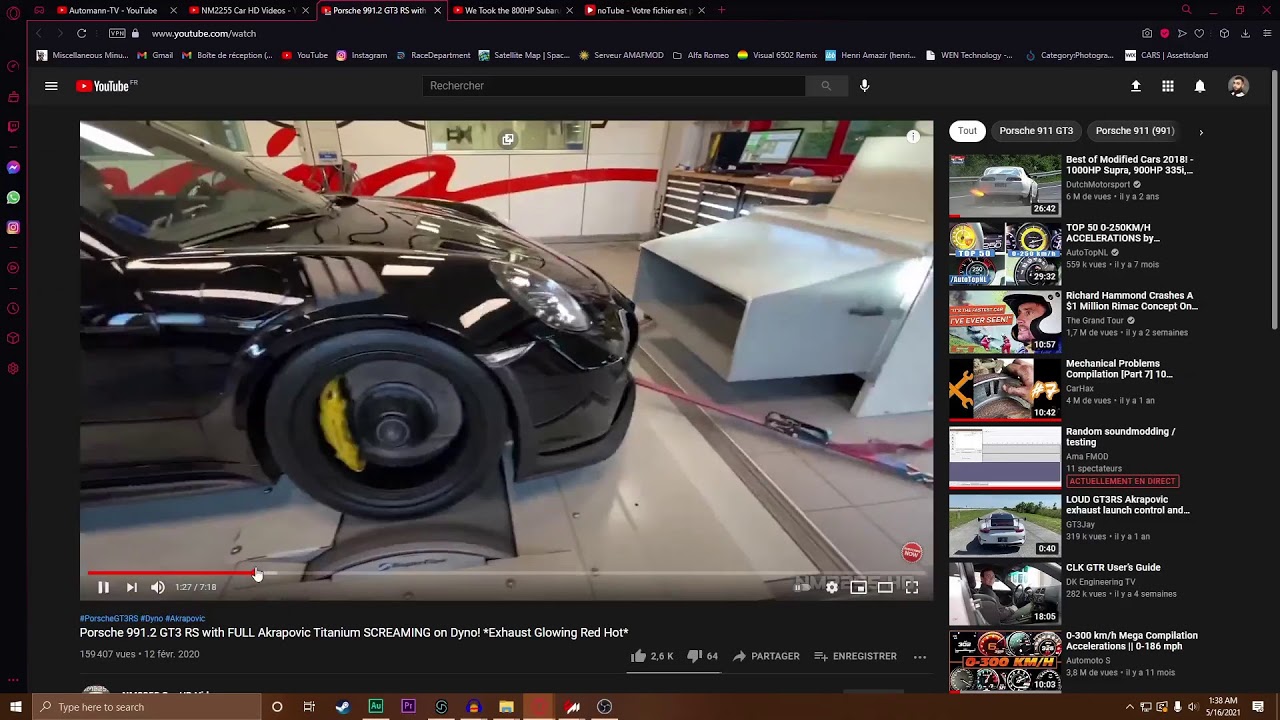The image size is (1280, 720).
Task: Open Windows Start menu
Action: coord(15,707)
